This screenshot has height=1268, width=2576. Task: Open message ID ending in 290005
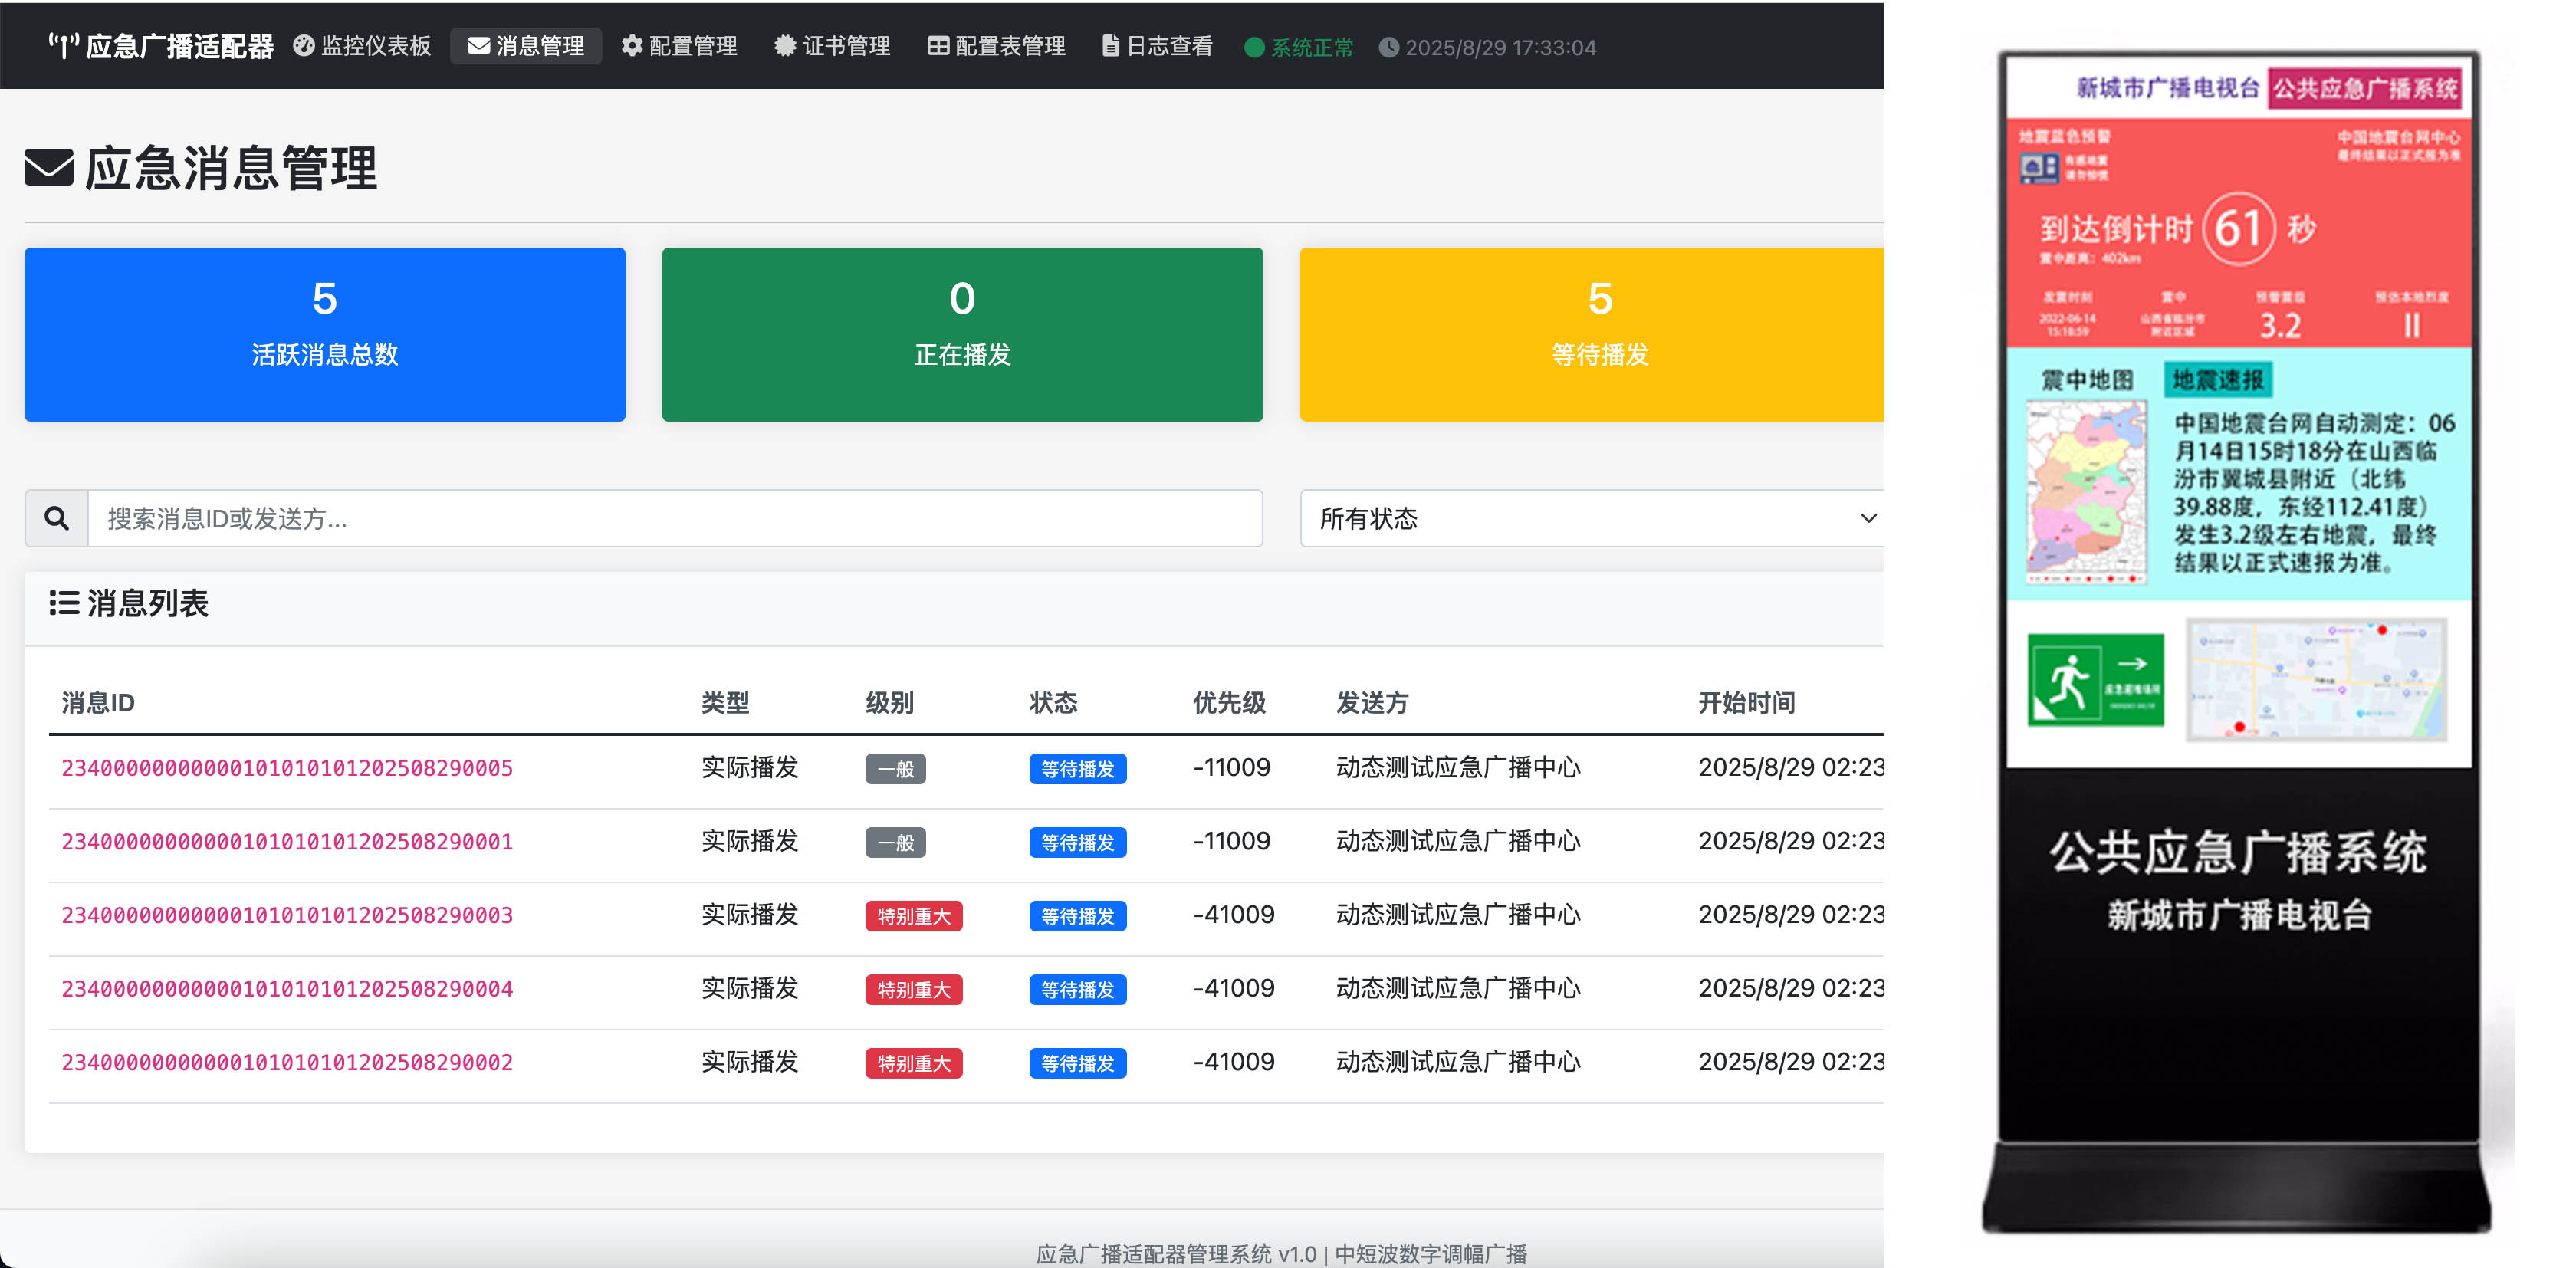[287, 768]
